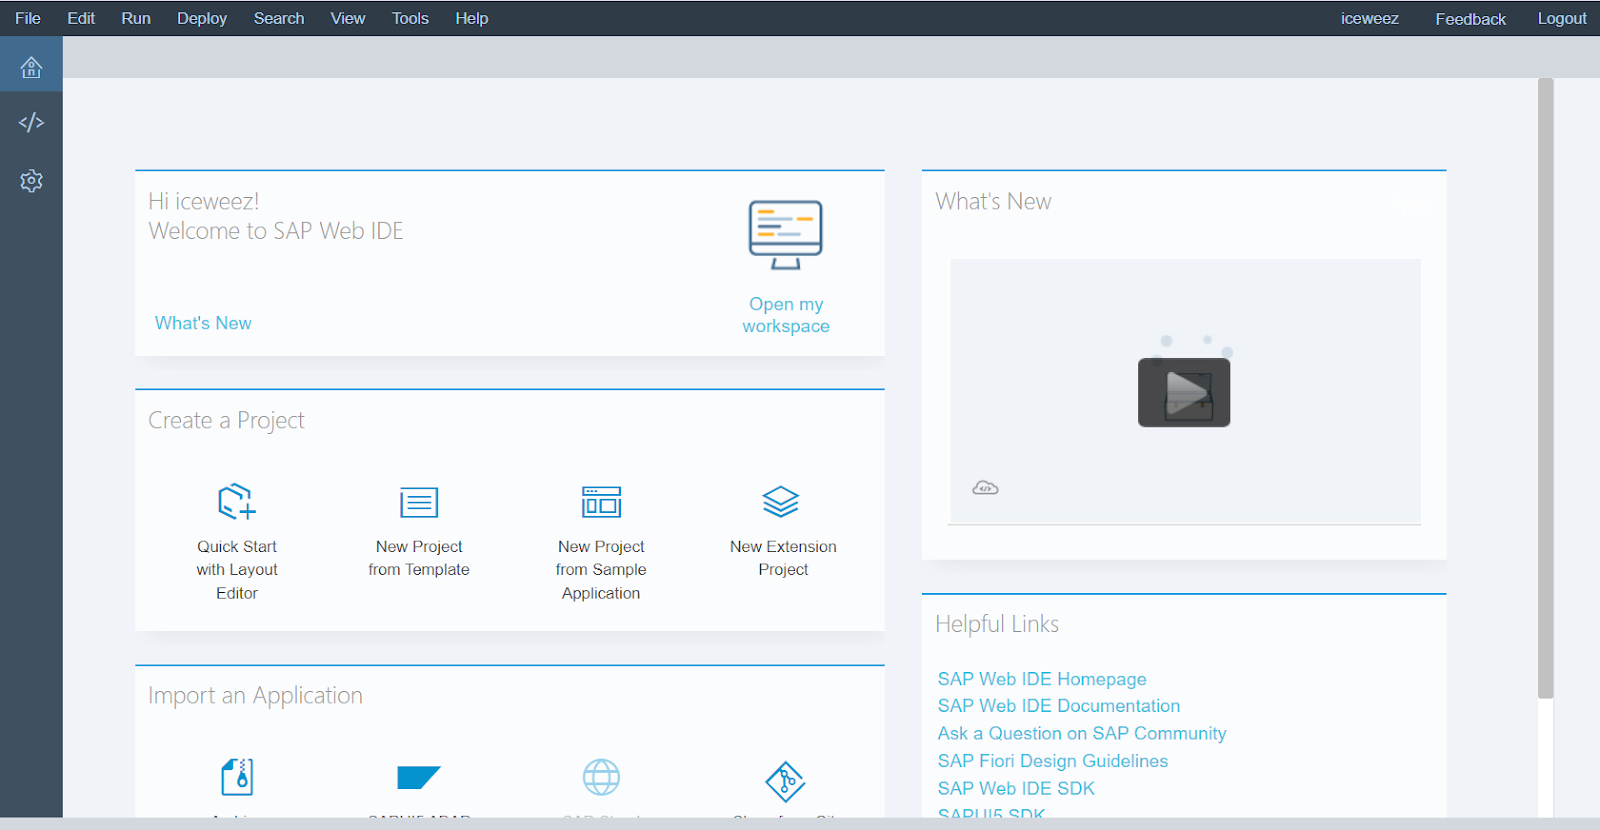Open the View menu
Viewport: 1600px width, 830px height.
(x=348, y=18)
